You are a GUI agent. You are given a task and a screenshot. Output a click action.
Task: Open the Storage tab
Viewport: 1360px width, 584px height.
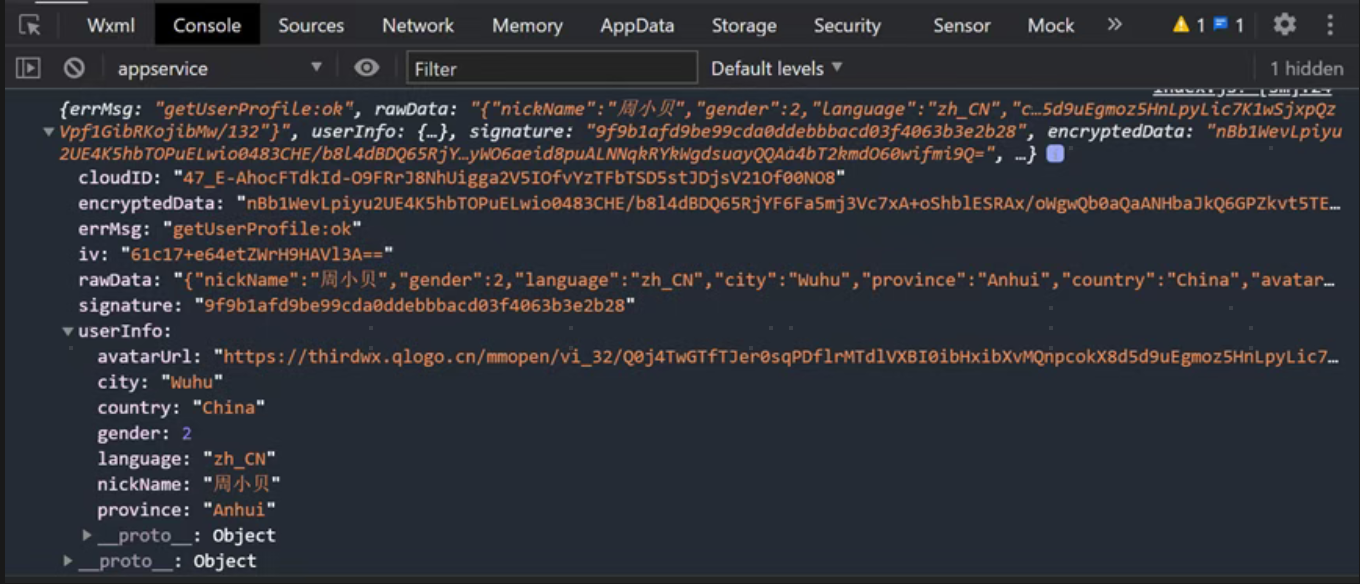pyautogui.click(x=744, y=25)
